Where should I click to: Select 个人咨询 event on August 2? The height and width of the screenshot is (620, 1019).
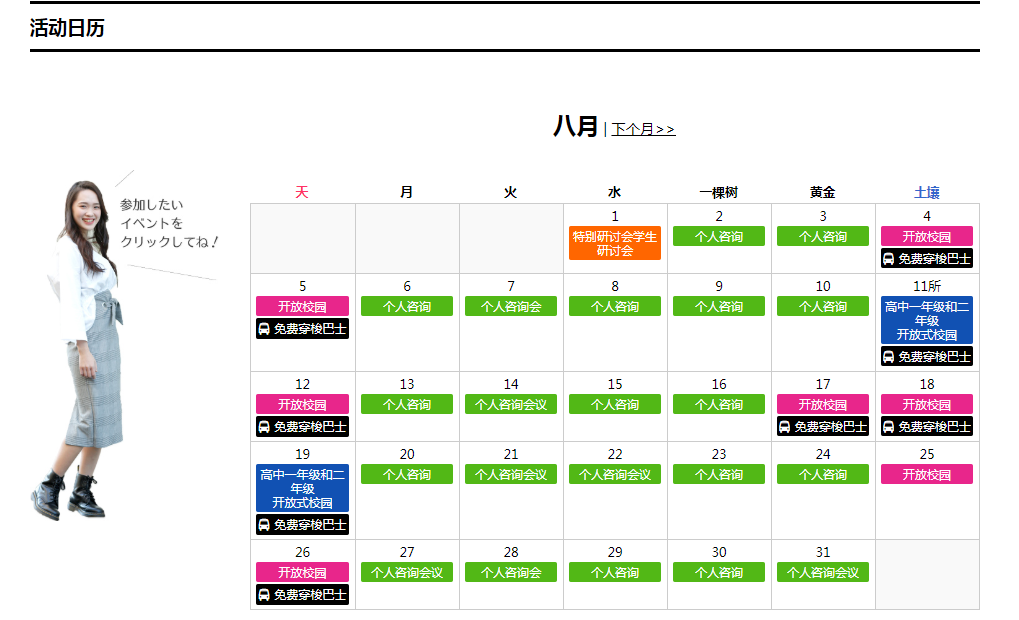point(718,236)
